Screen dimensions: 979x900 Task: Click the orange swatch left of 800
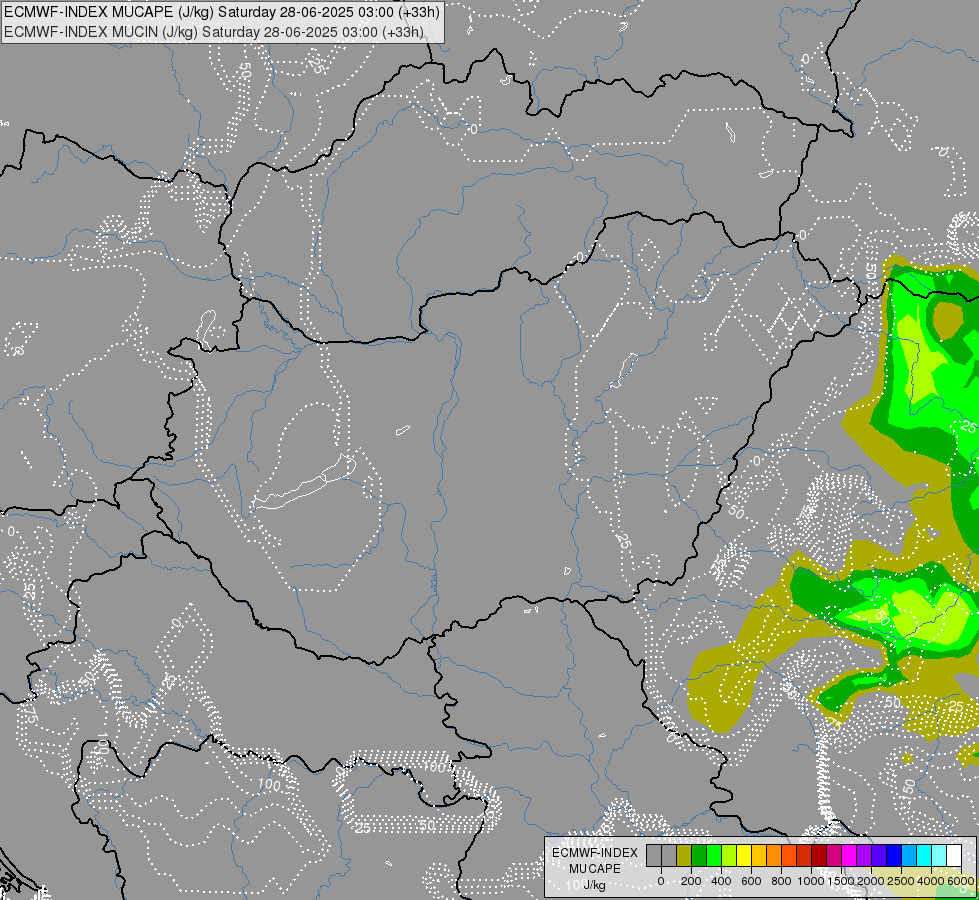(774, 856)
